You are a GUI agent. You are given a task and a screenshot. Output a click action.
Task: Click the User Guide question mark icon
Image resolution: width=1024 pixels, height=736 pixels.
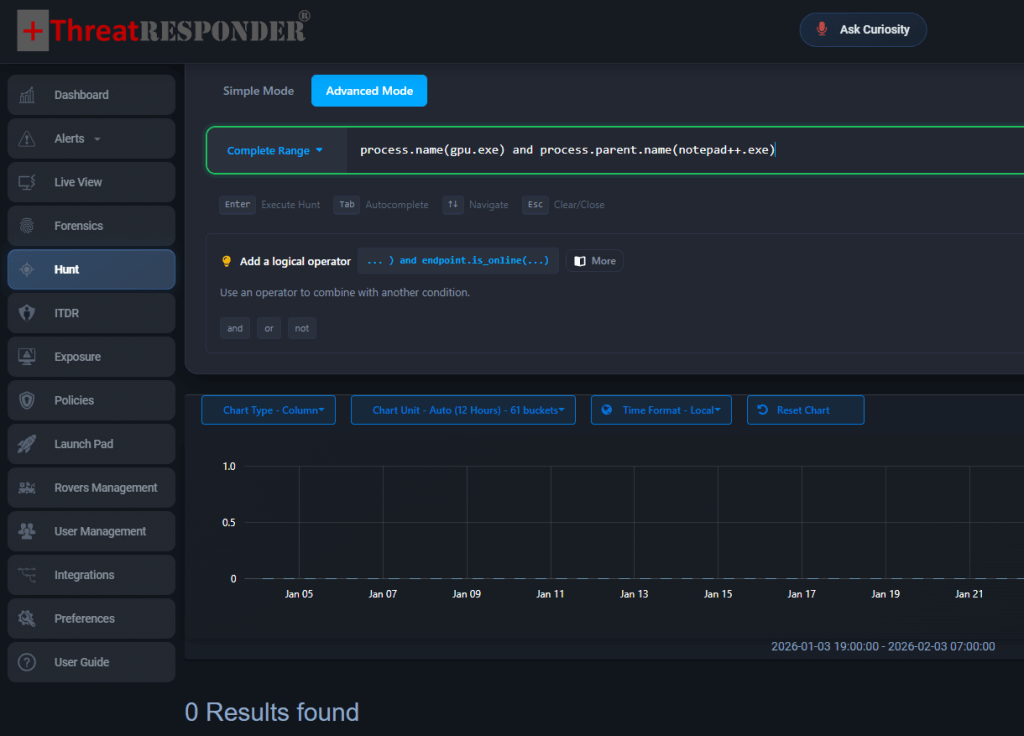pos(27,662)
